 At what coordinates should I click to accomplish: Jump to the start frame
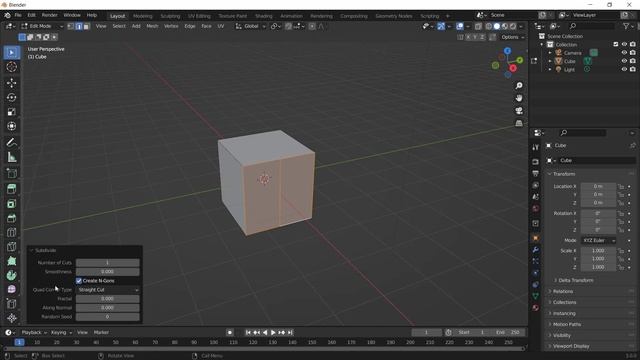coord(248,333)
